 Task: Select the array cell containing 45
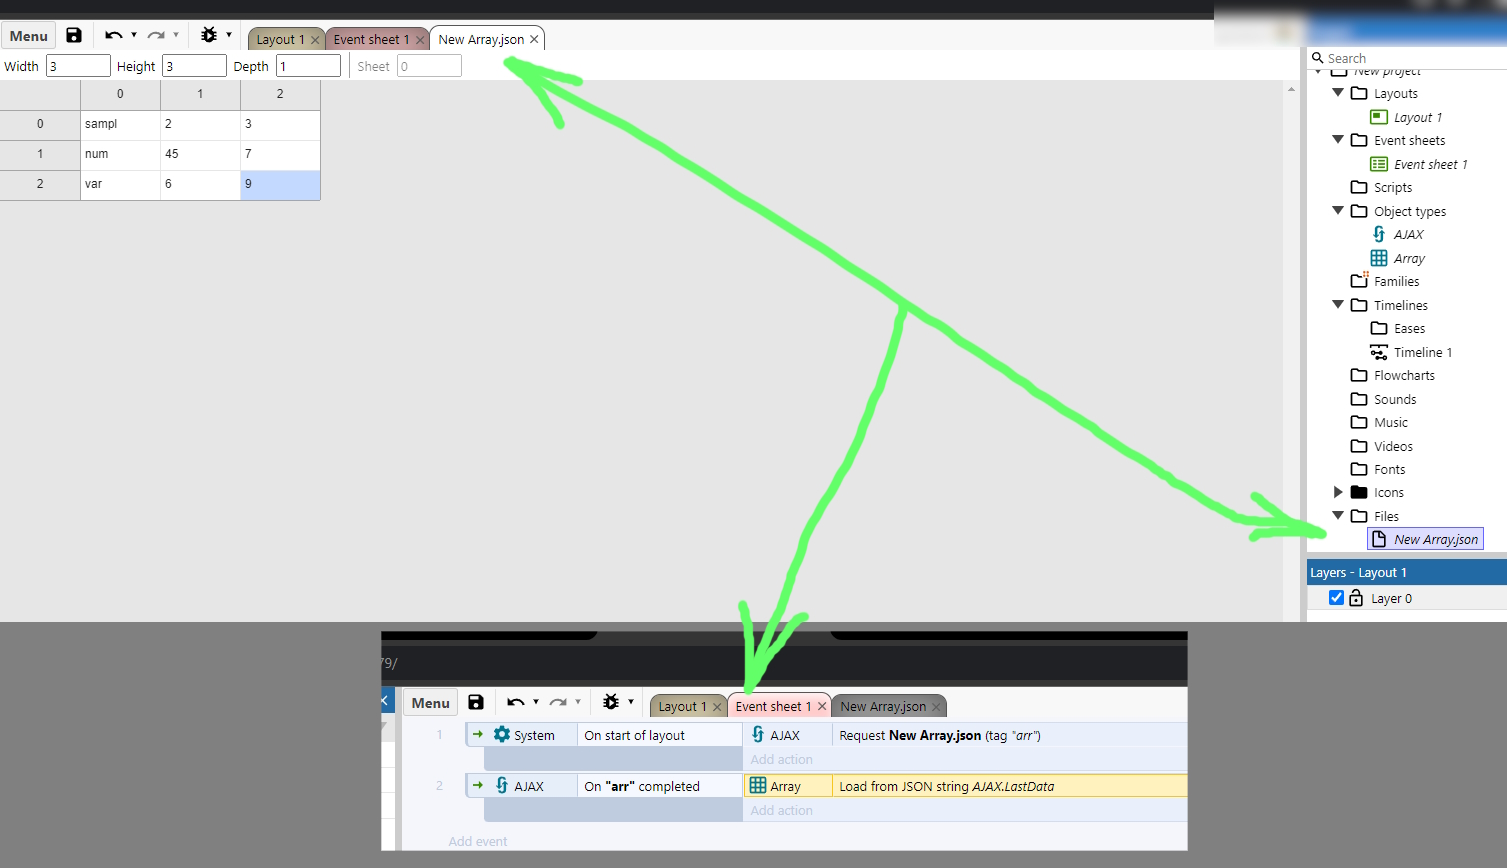point(200,154)
